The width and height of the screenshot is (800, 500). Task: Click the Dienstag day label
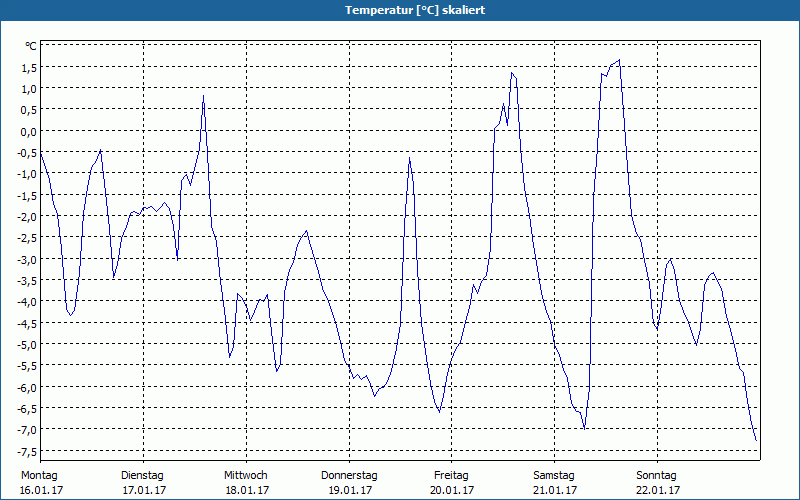pos(142,476)
